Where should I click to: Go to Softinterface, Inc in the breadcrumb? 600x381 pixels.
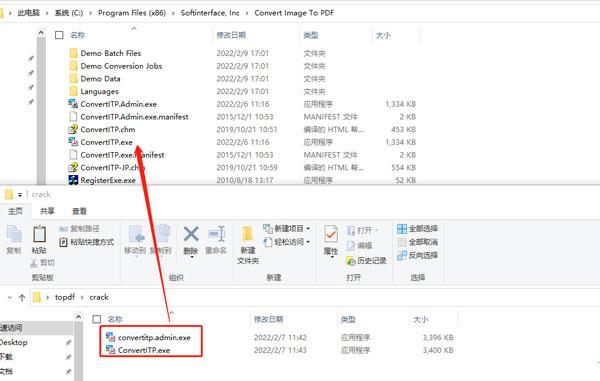pyautogui.click(x=210, y=13)
